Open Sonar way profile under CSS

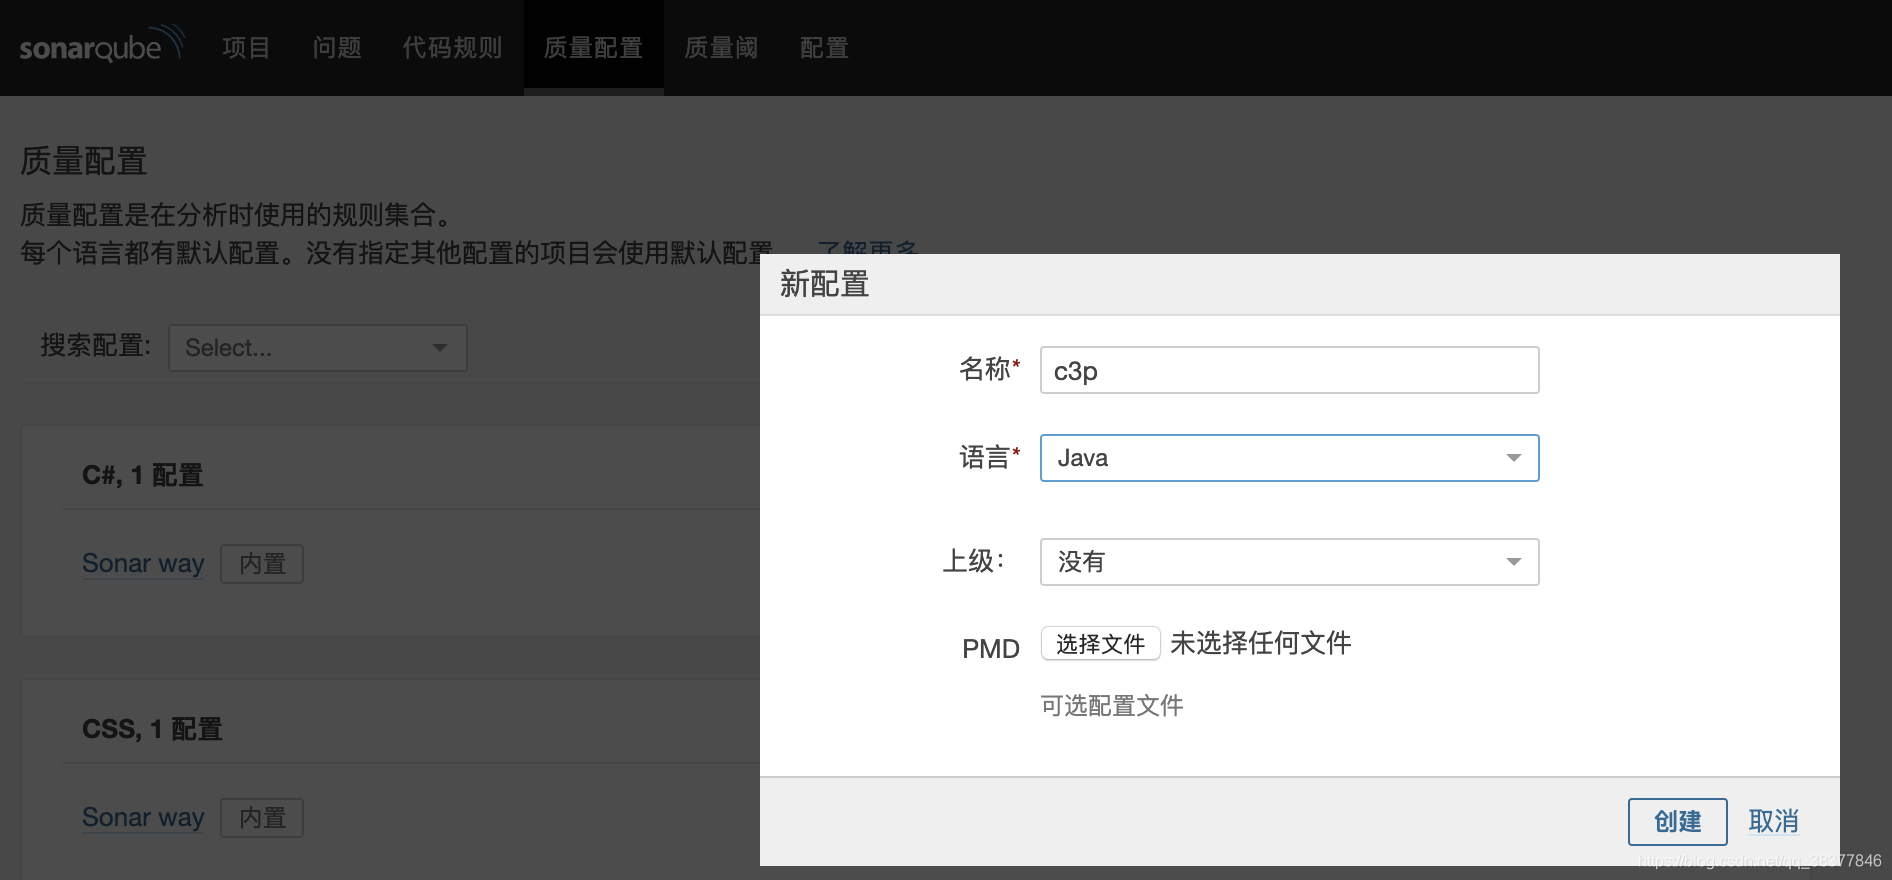coord(143,817)
